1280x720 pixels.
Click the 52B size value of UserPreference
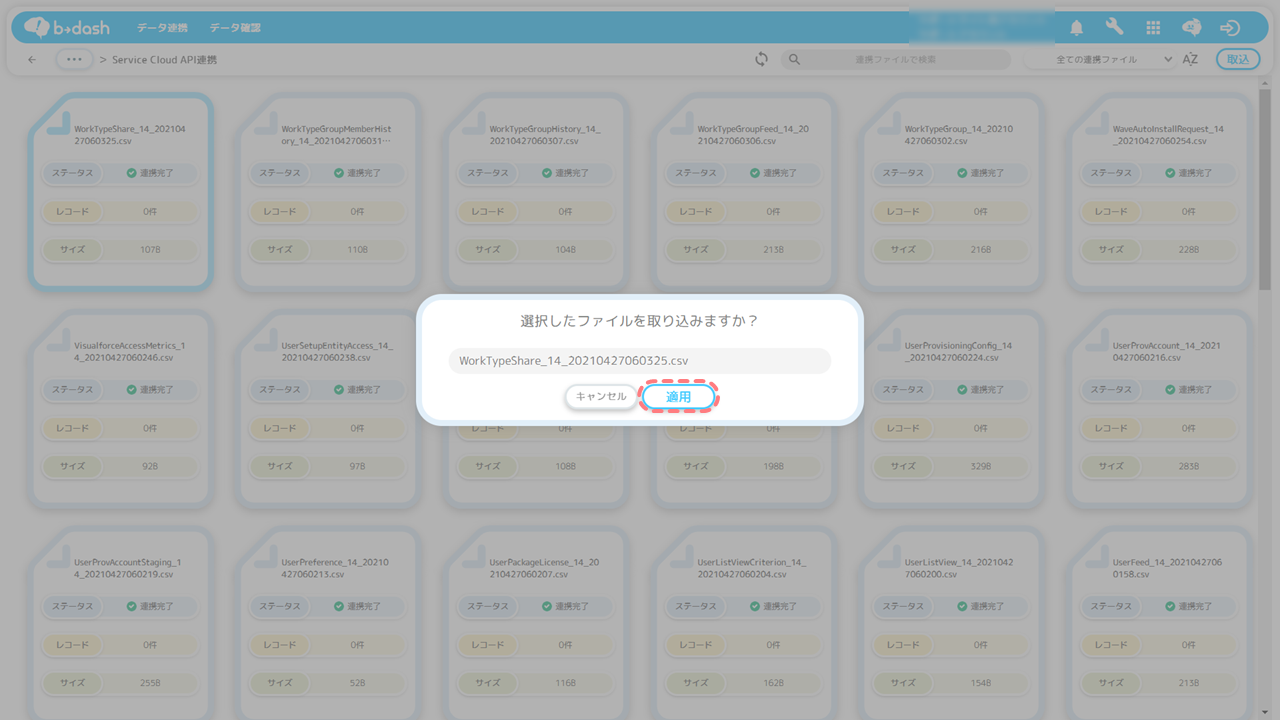click(x=357, y=683)
